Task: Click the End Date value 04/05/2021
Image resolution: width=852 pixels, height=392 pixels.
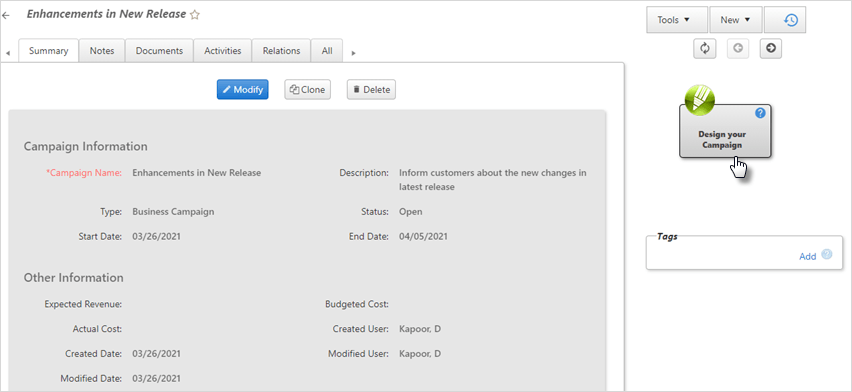Action: pyautogui.click(x=423, y=237)
